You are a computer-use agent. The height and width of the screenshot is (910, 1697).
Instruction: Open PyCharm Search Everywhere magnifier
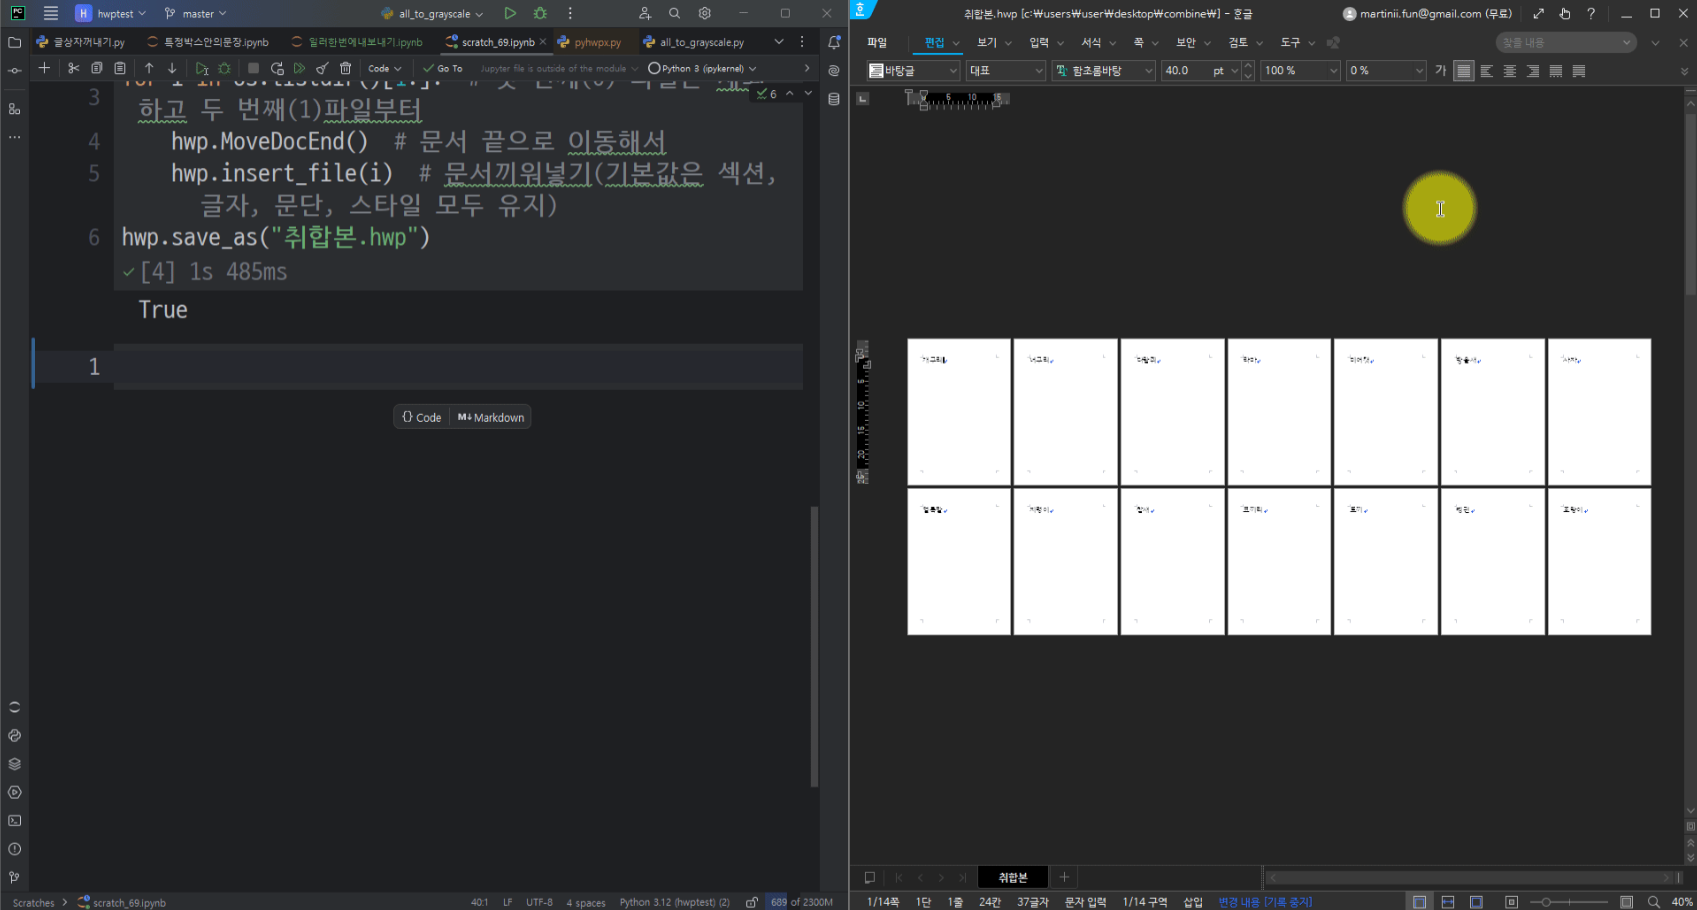coord(675,14)
